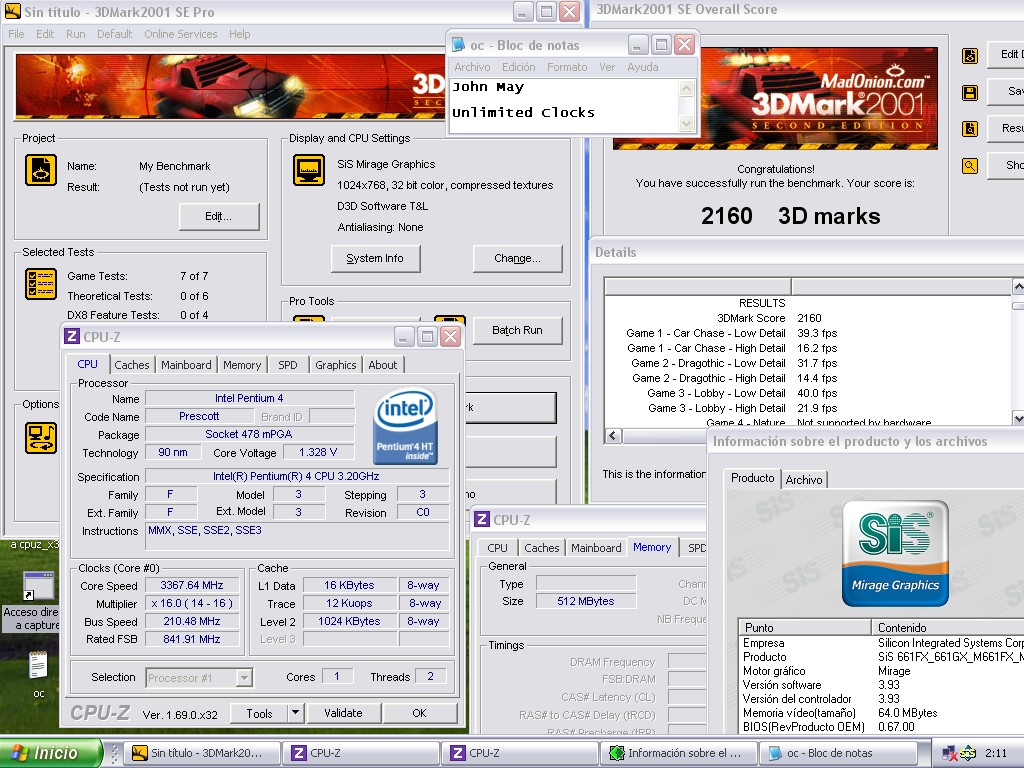Screen dimensions: 1024x768
Task: Click the left arrow of results horizontal scrollbar
Action: (x=613, y=436)
